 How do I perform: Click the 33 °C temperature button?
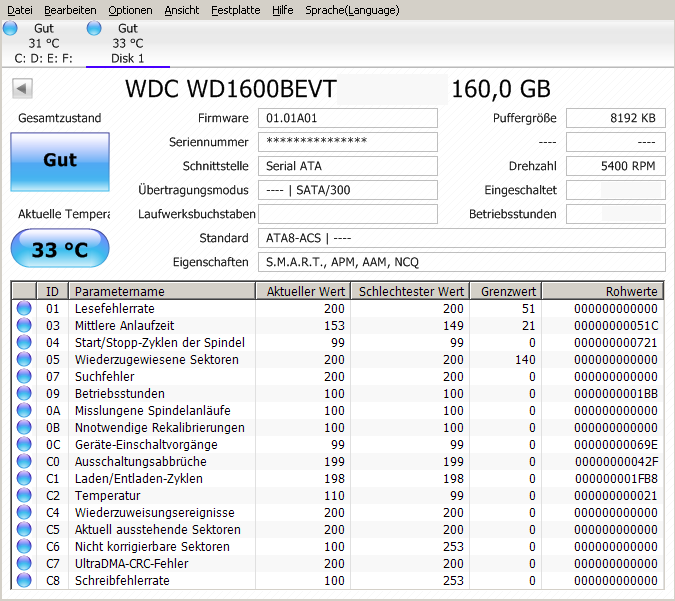pyautogui.click(x=60, y=248)
